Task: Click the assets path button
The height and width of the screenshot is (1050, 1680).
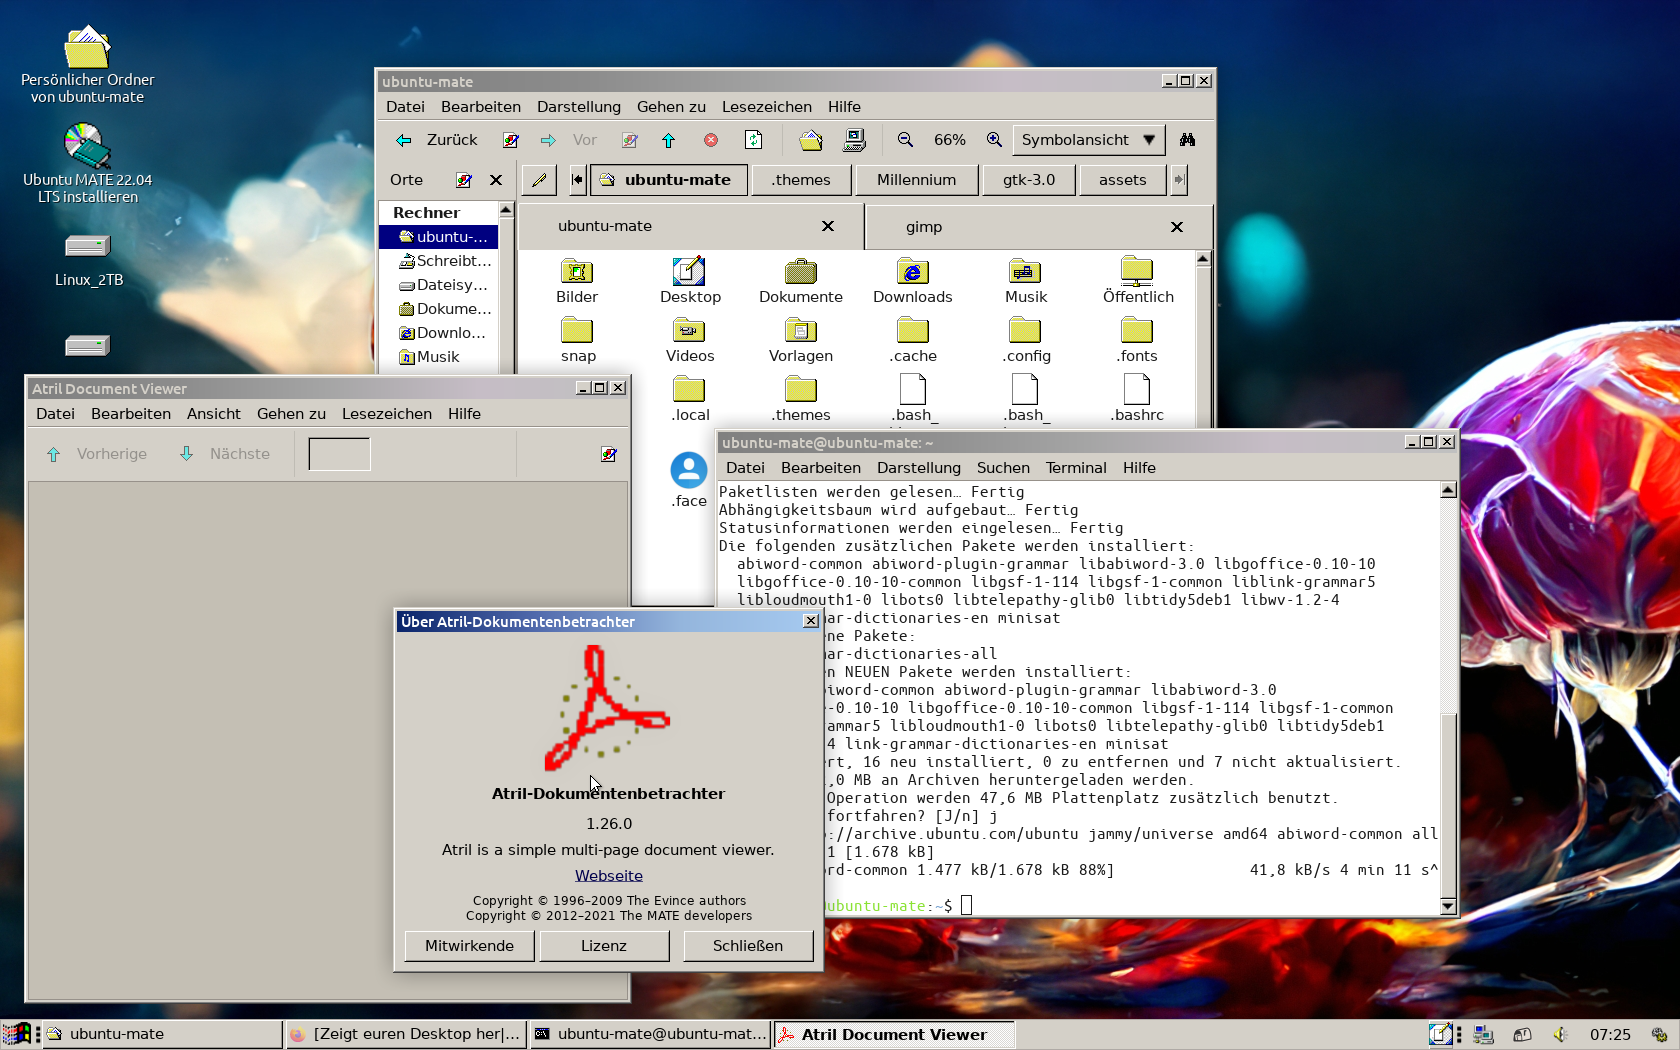Action: point(1122,180)
